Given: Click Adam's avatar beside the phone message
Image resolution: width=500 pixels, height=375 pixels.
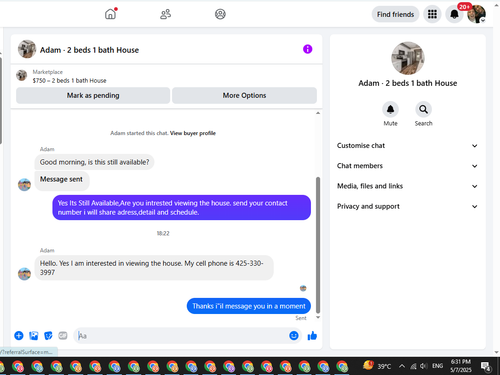Looking at the screenshot, I should coord(24,274).
